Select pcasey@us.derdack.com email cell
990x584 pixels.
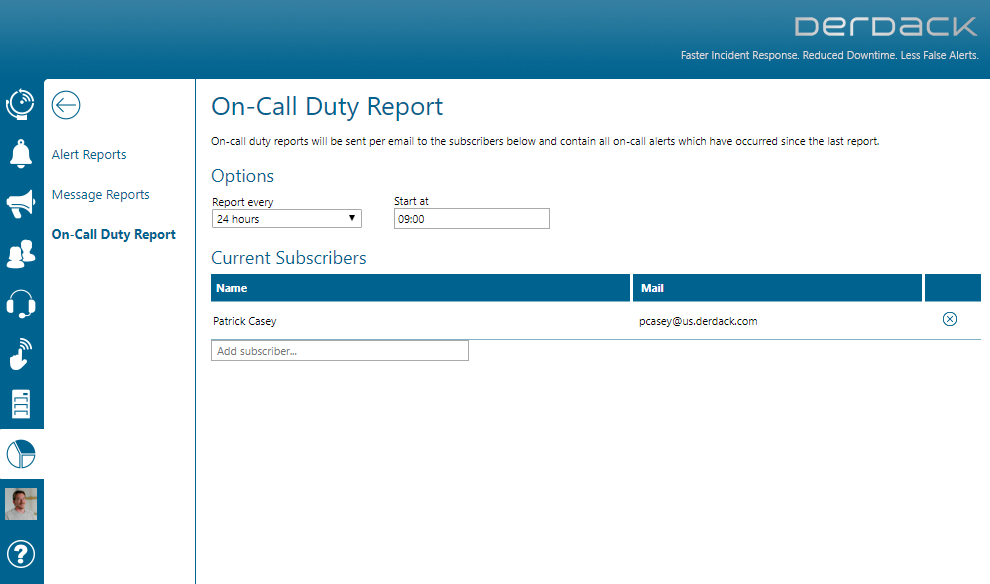click(x=698, y=321)
